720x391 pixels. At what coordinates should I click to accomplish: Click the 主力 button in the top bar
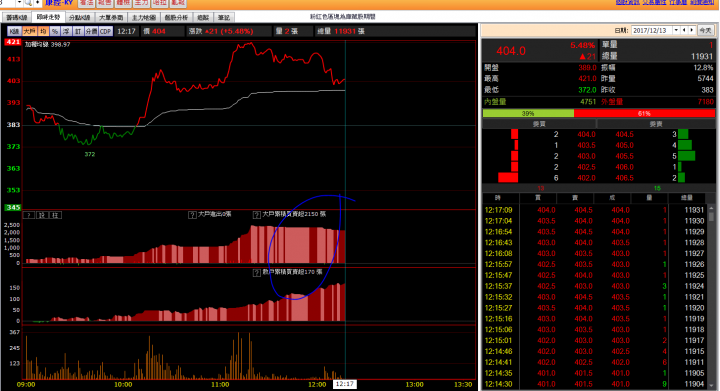point(141,3)
